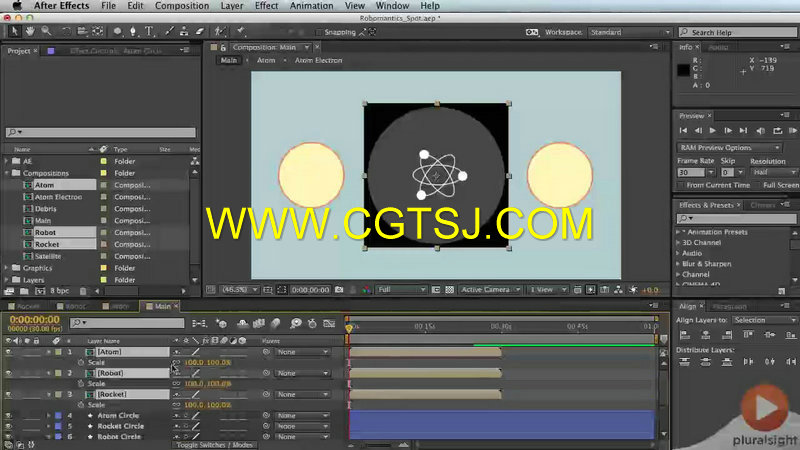Click the Play button in Preview panel
The image size is (800, 450).
tap(713, 131)
